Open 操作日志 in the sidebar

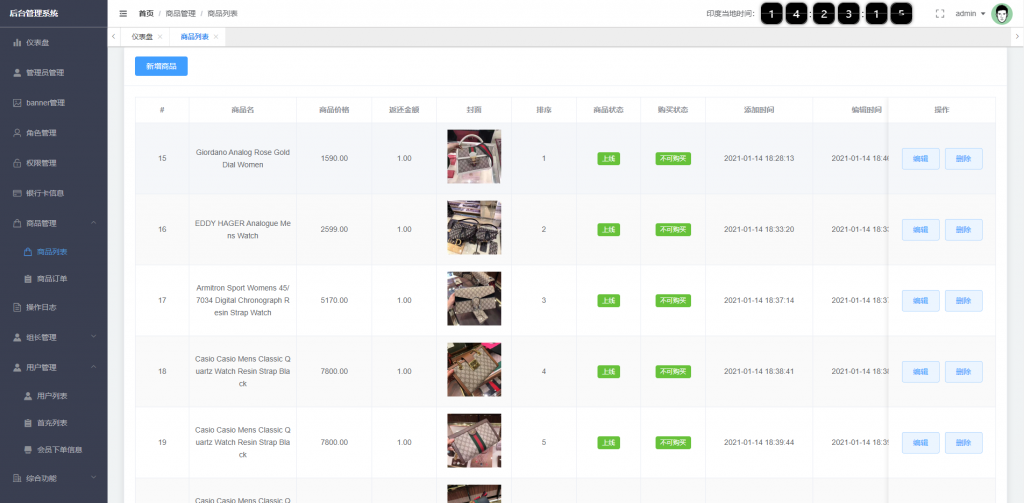41,307
